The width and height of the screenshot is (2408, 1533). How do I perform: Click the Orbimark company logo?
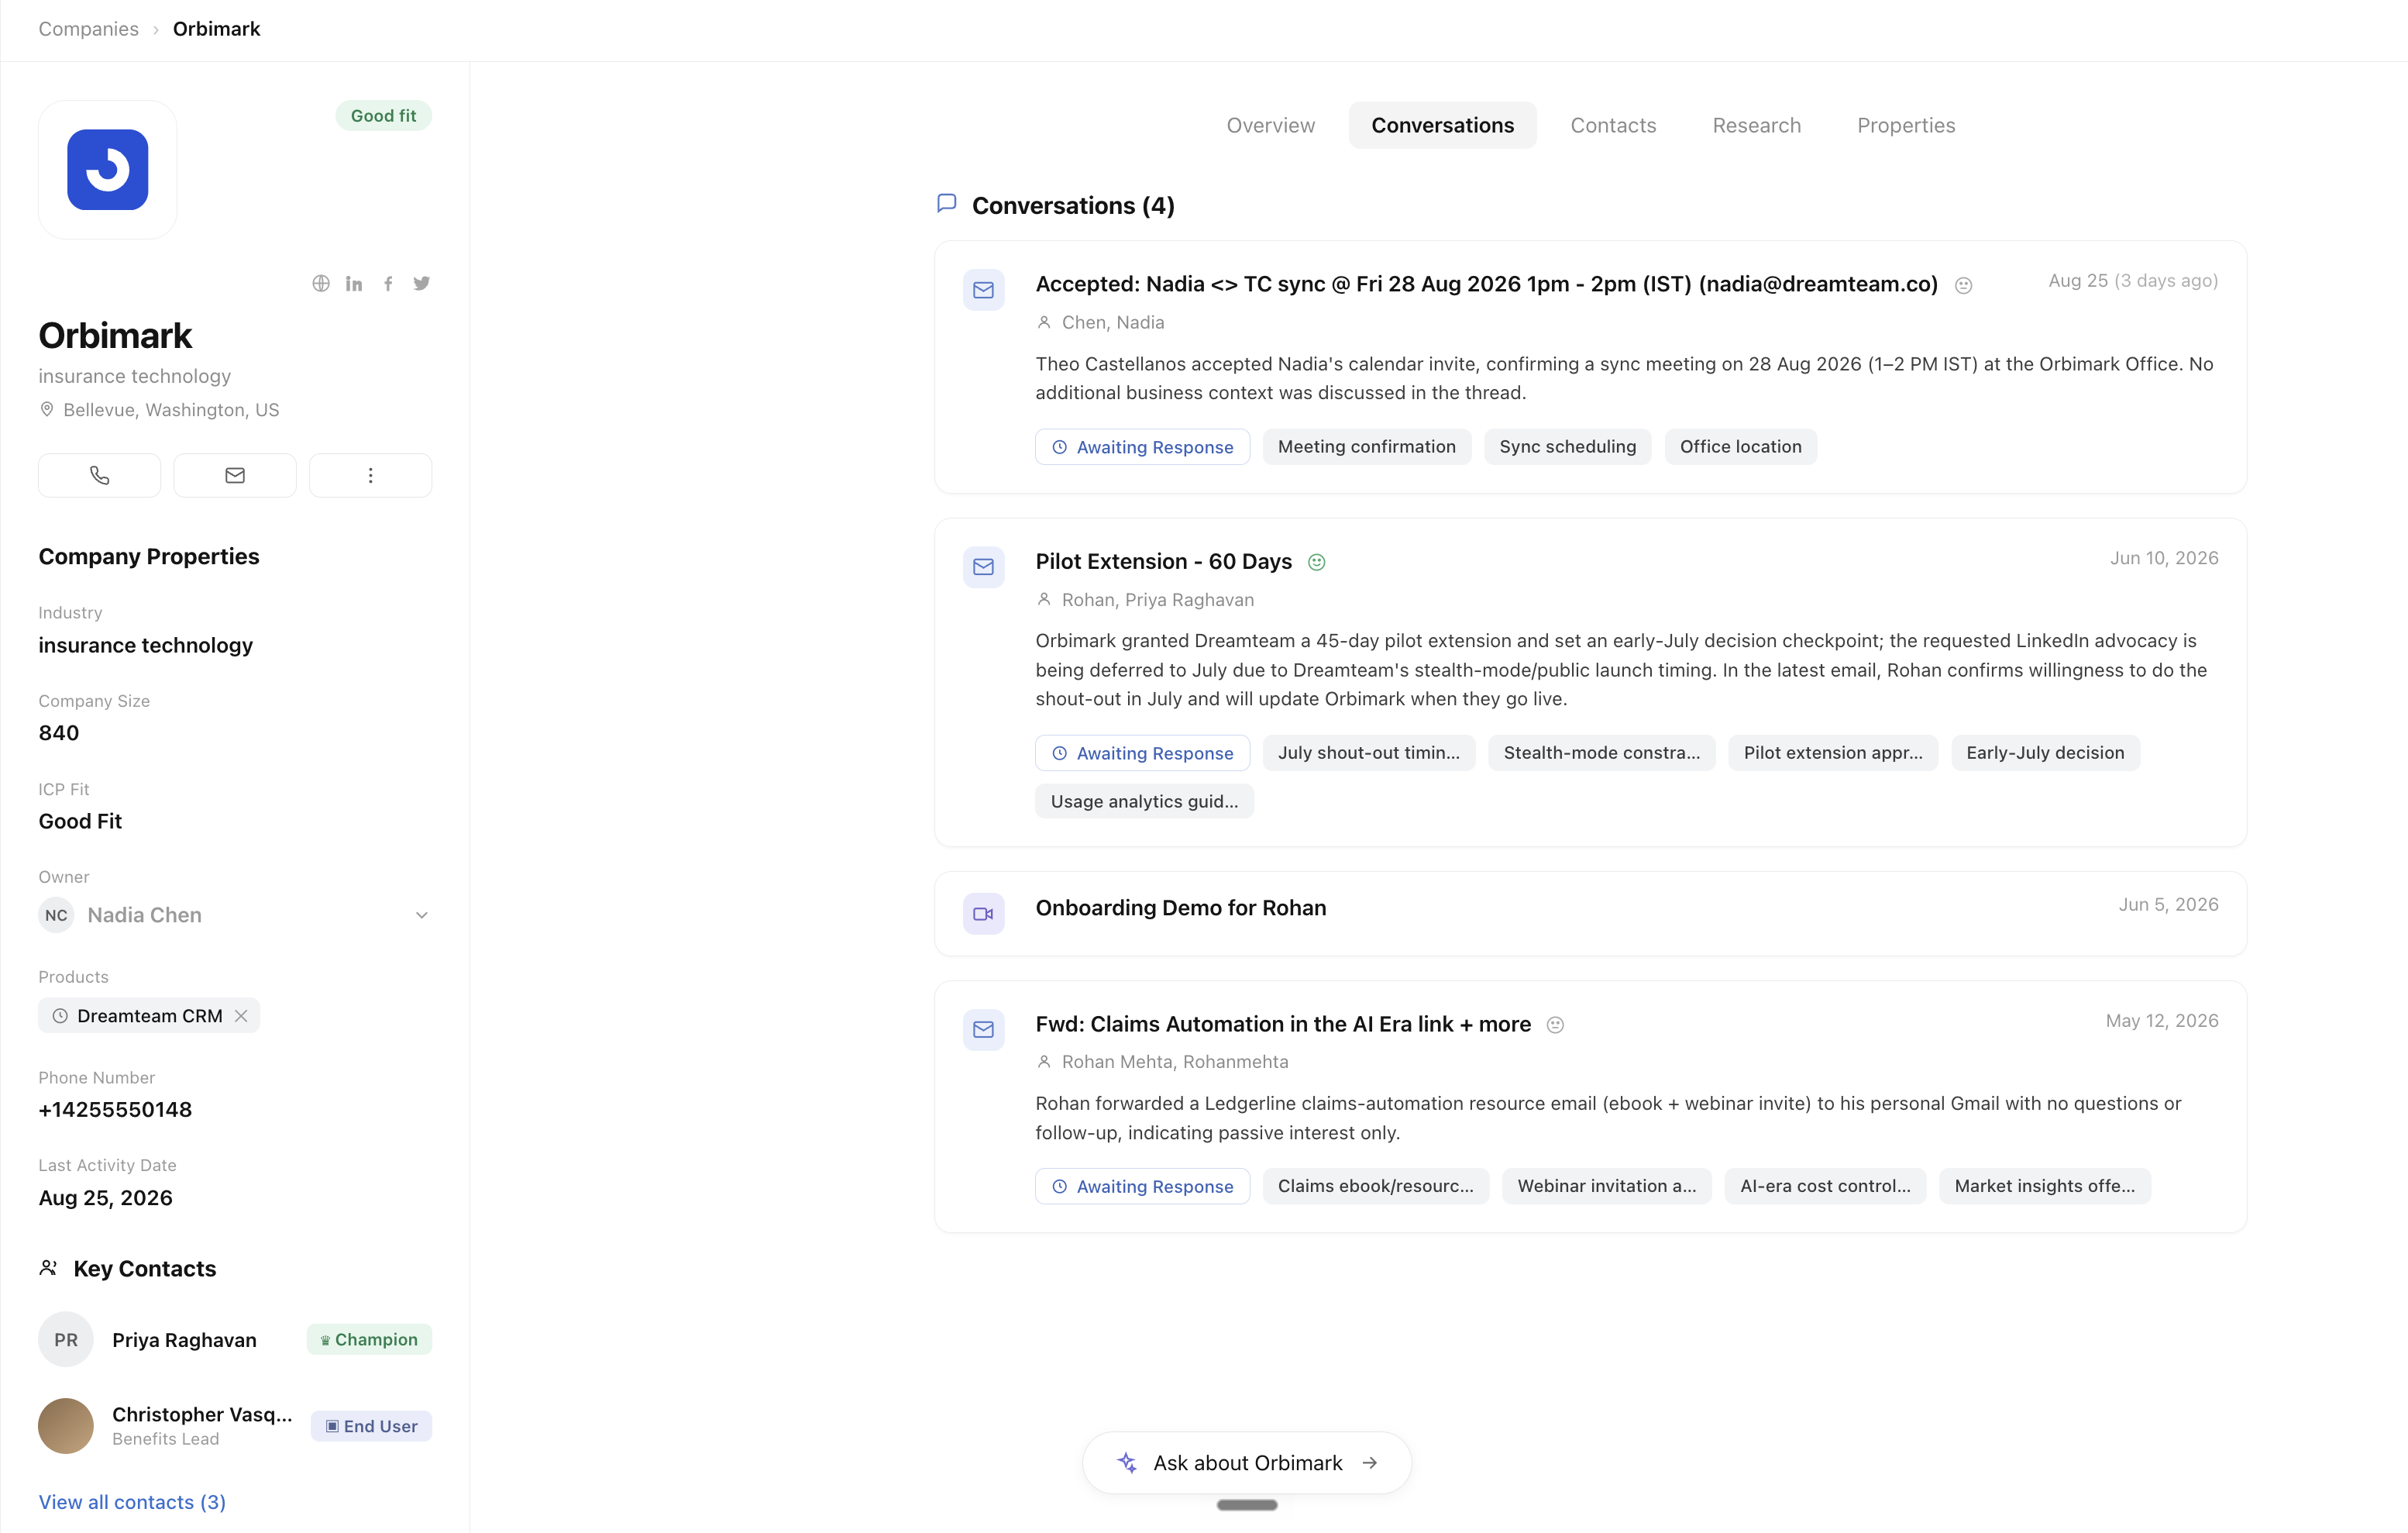[x=108, y=169]
